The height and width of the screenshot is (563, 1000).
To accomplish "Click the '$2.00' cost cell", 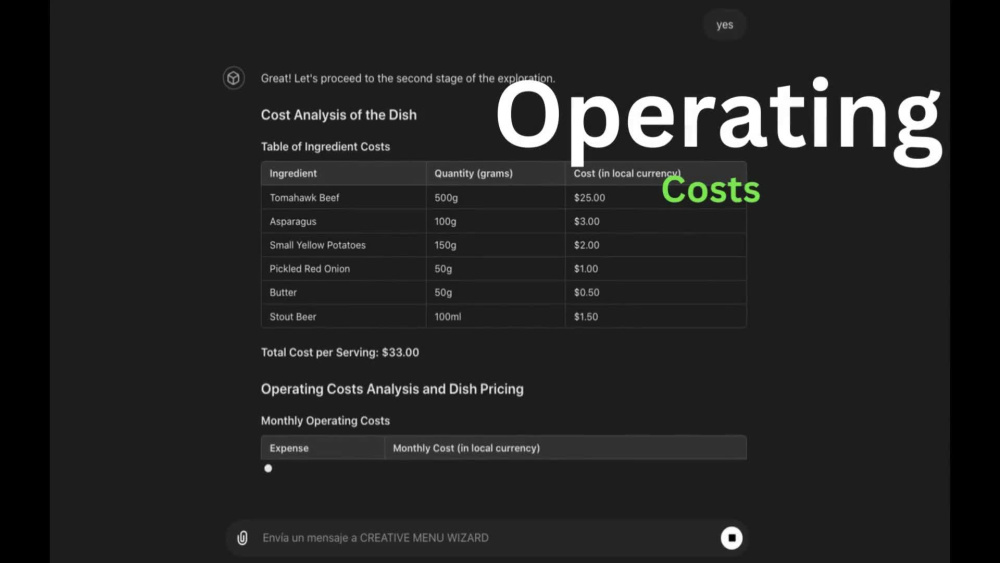I will pyautogui.click(x=656, y=245).
